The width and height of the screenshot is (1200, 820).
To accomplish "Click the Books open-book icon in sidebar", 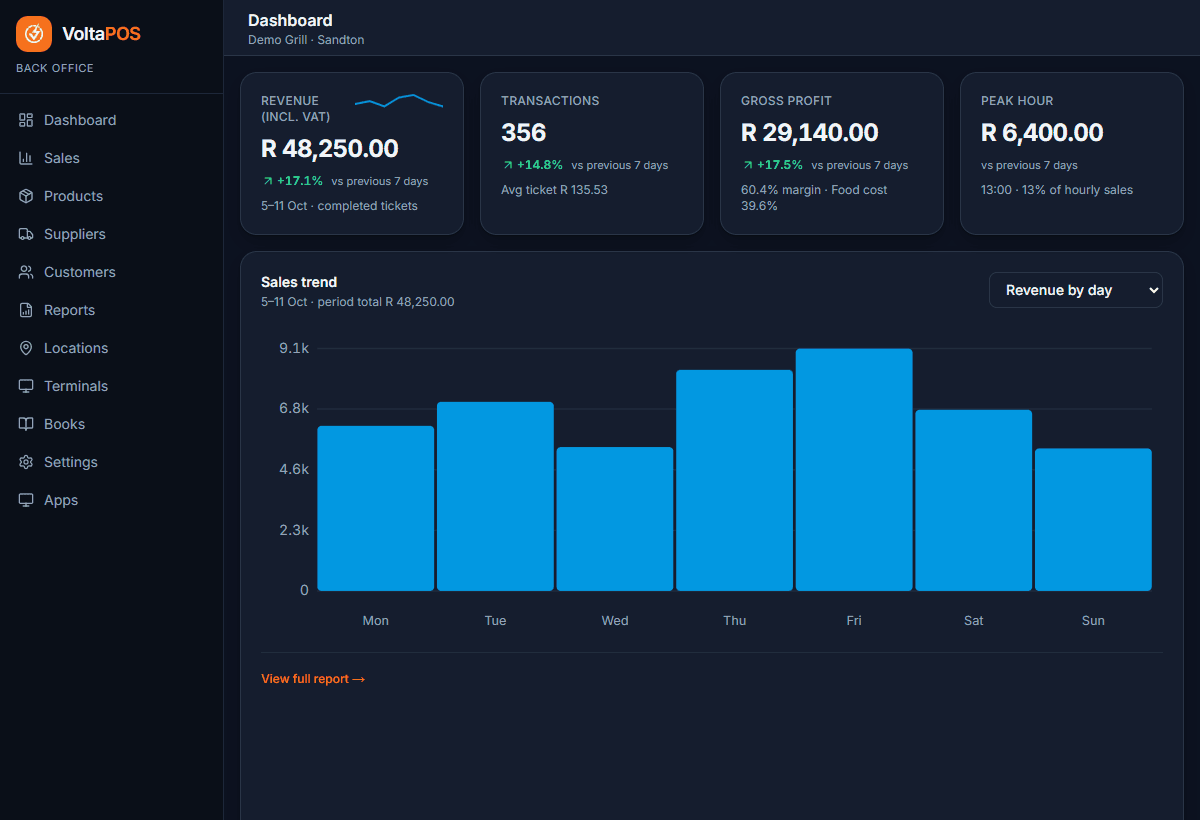I will (x=26, y=424).
